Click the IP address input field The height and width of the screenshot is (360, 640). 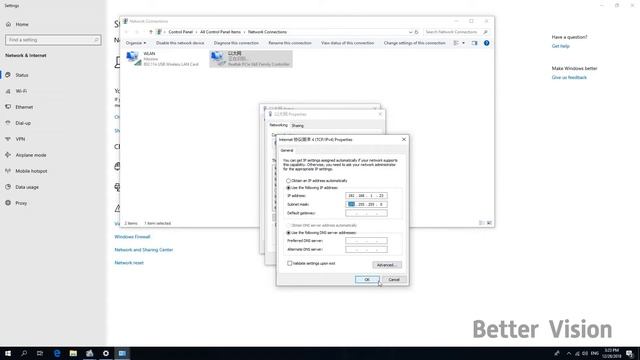click(x=366, y=196)
